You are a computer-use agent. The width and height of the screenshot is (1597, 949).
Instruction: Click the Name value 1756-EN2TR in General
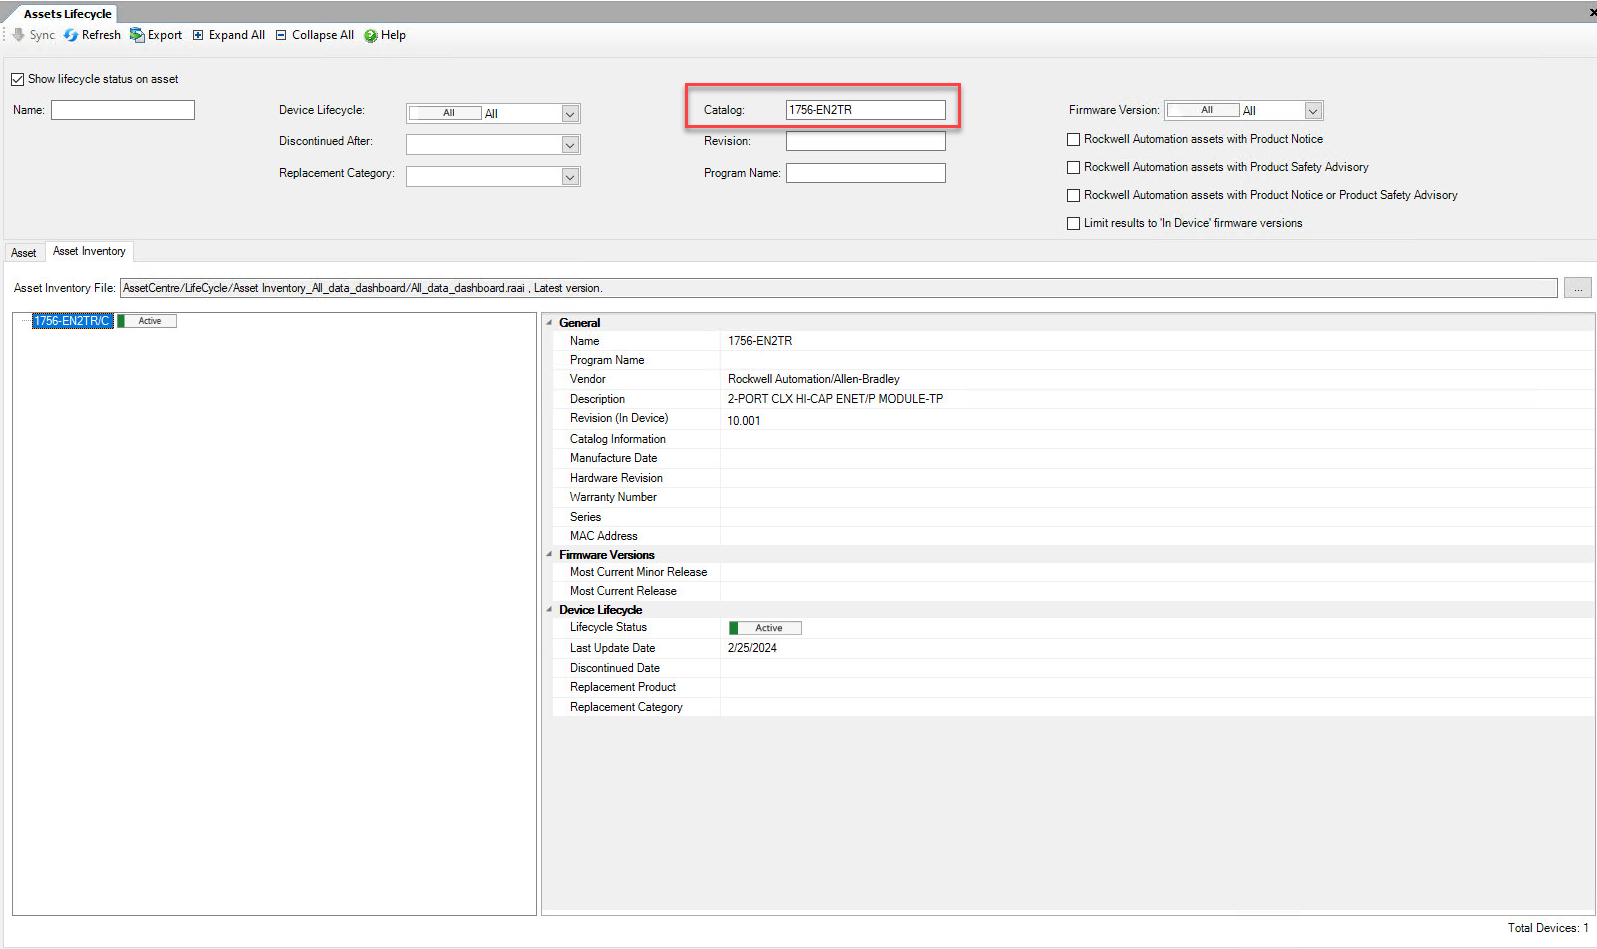click(760, 341)
